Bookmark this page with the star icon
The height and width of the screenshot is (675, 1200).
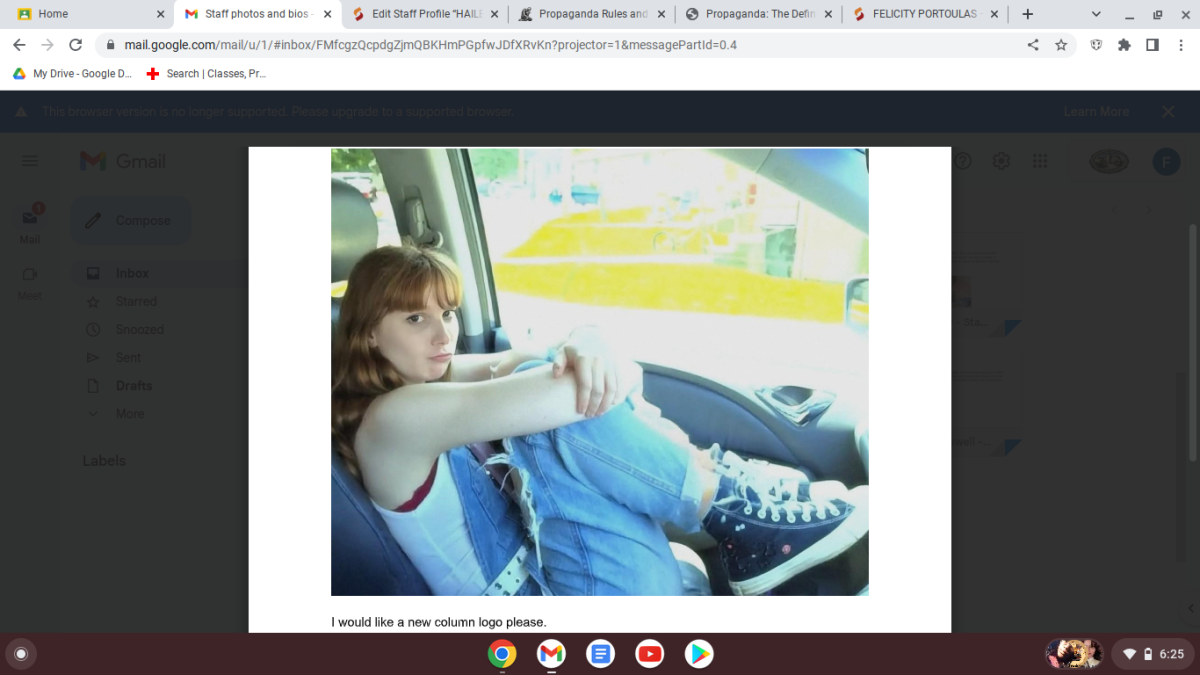(x=1061, y=45)
